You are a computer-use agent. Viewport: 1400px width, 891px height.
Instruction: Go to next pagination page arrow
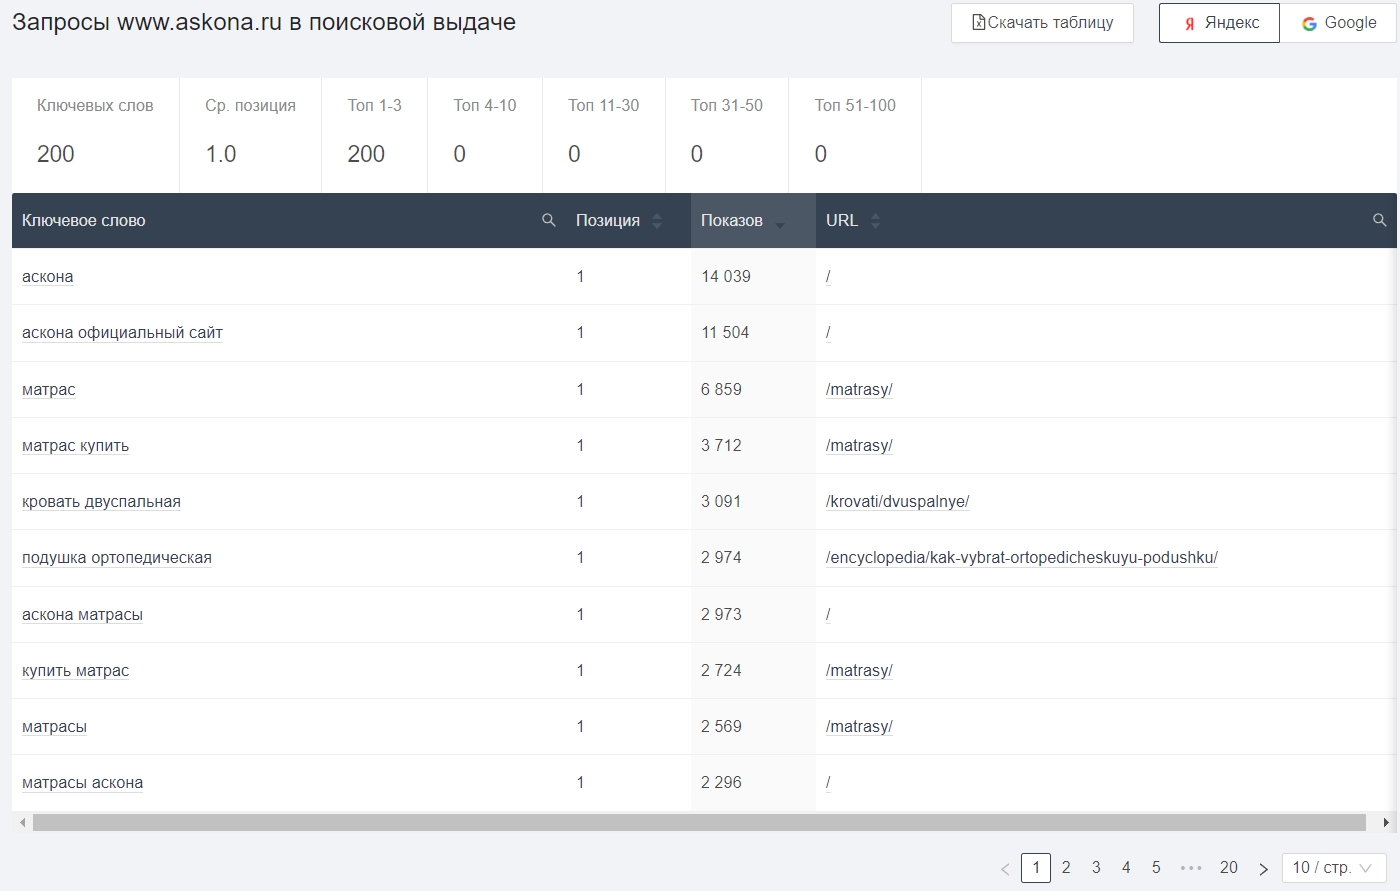click(x=1263, y=868)
